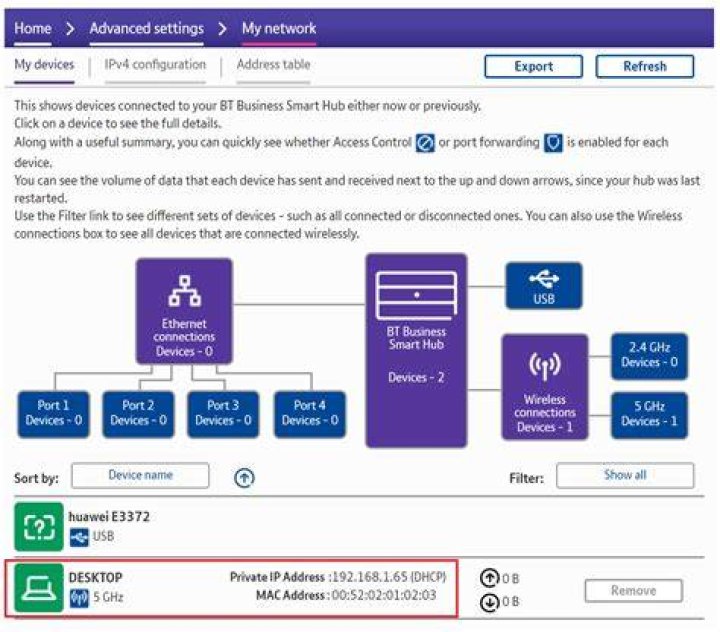Open the Device name sort dropdown

coord(140,475)
